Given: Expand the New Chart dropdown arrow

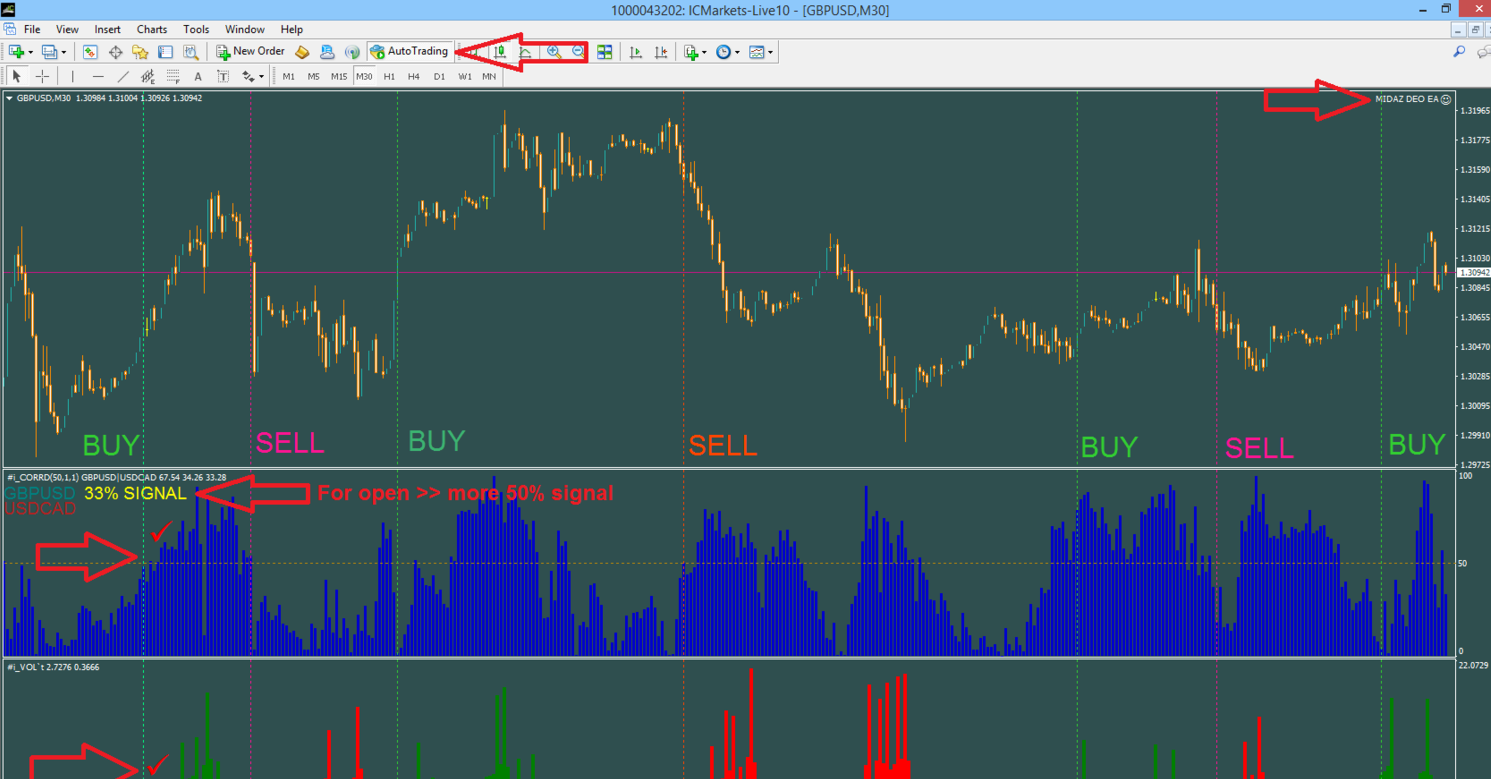Looking at the screenshot, I should click(31, 52).
